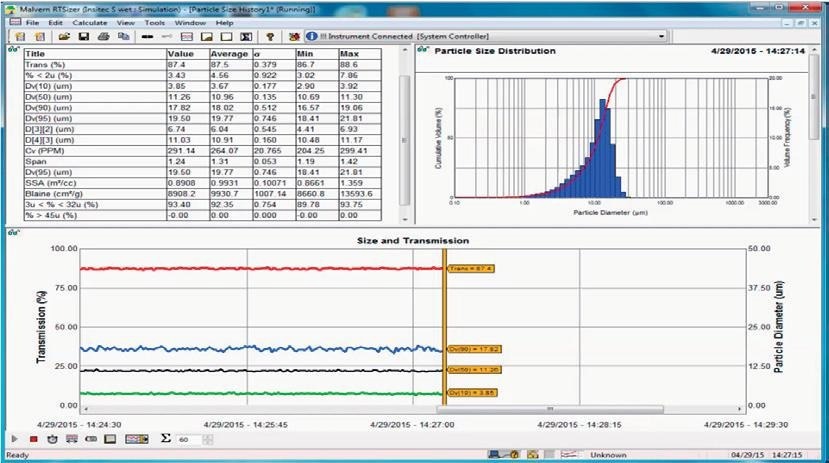
Task: Click the Sigma averaging icon
Action: [165, 439]
